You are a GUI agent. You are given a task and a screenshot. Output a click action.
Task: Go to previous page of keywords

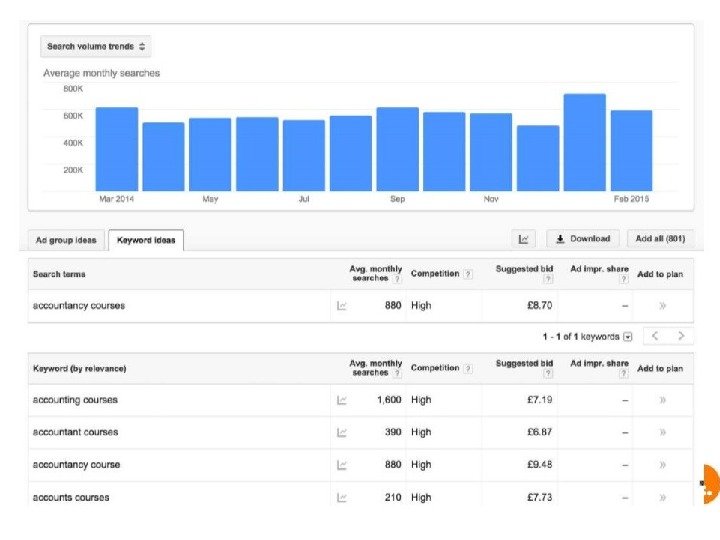click(655, 336)
